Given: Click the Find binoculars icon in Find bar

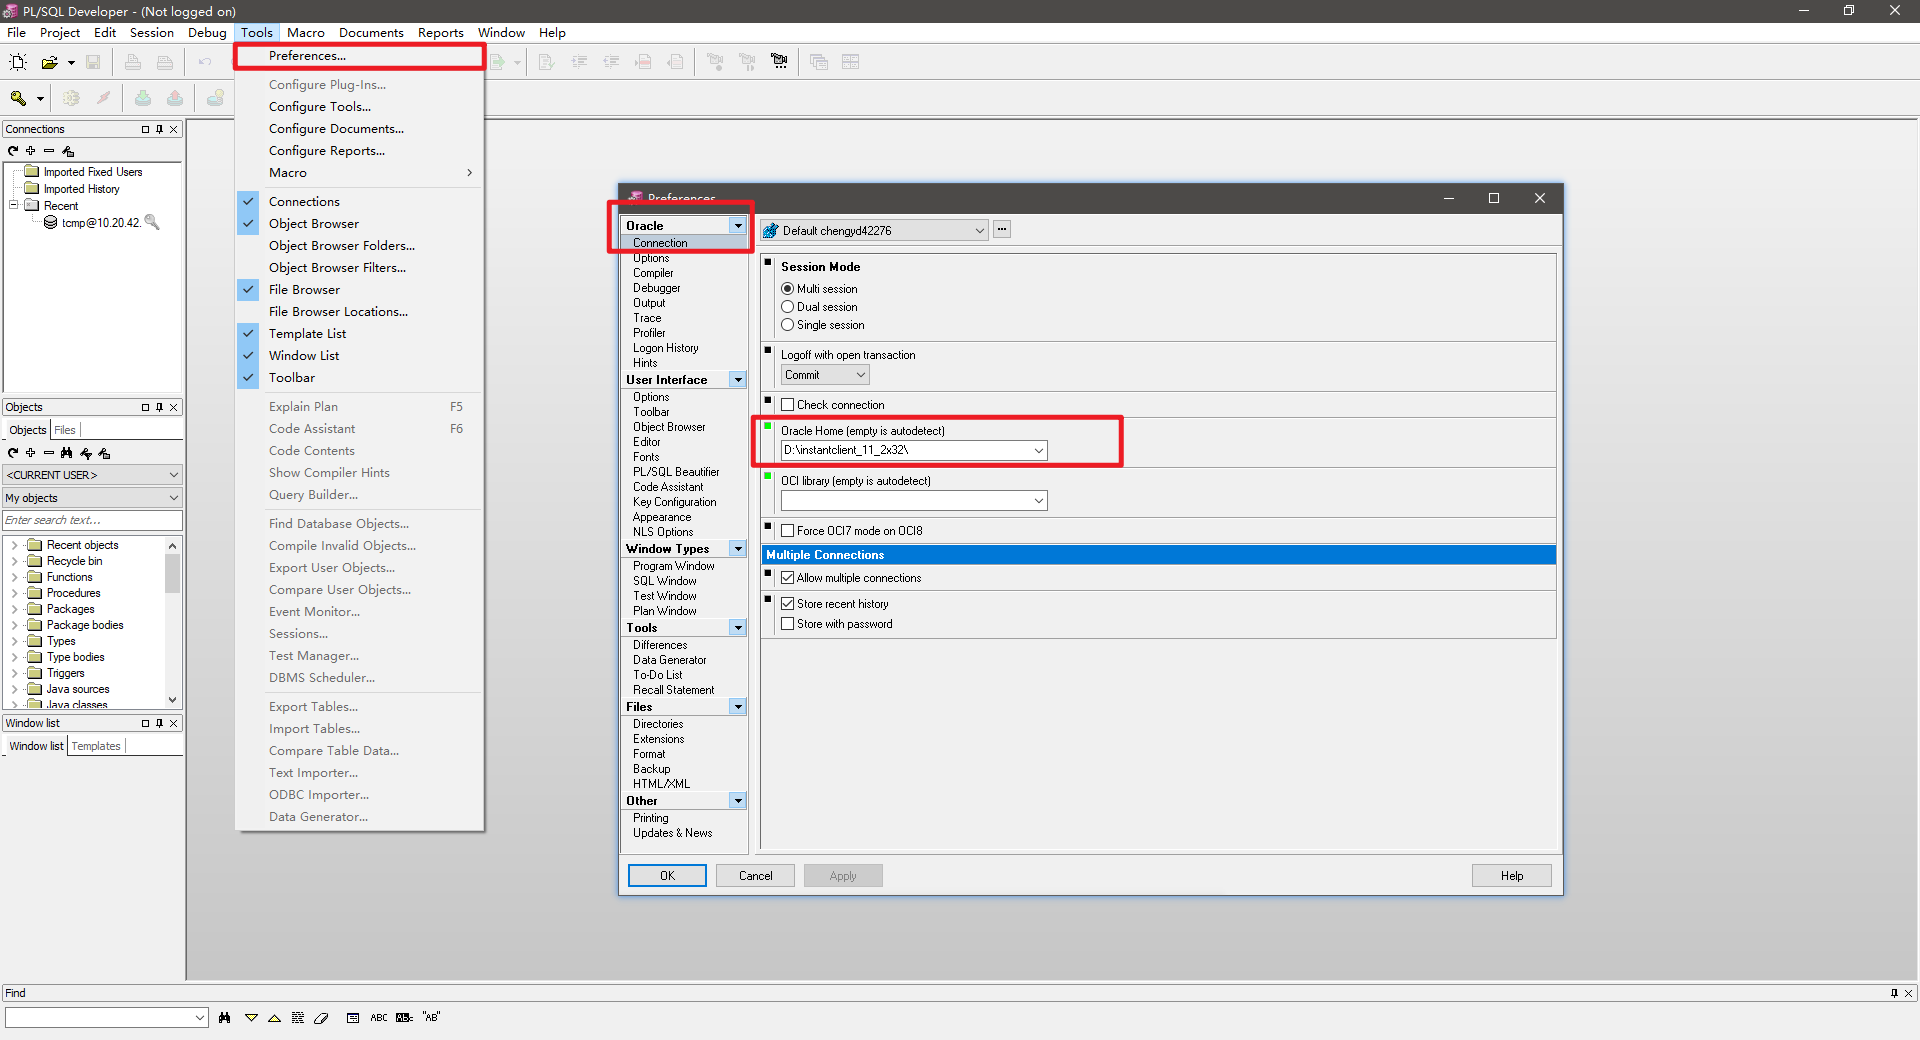Looking at the screenshot, I should [x=224, y=1018].
